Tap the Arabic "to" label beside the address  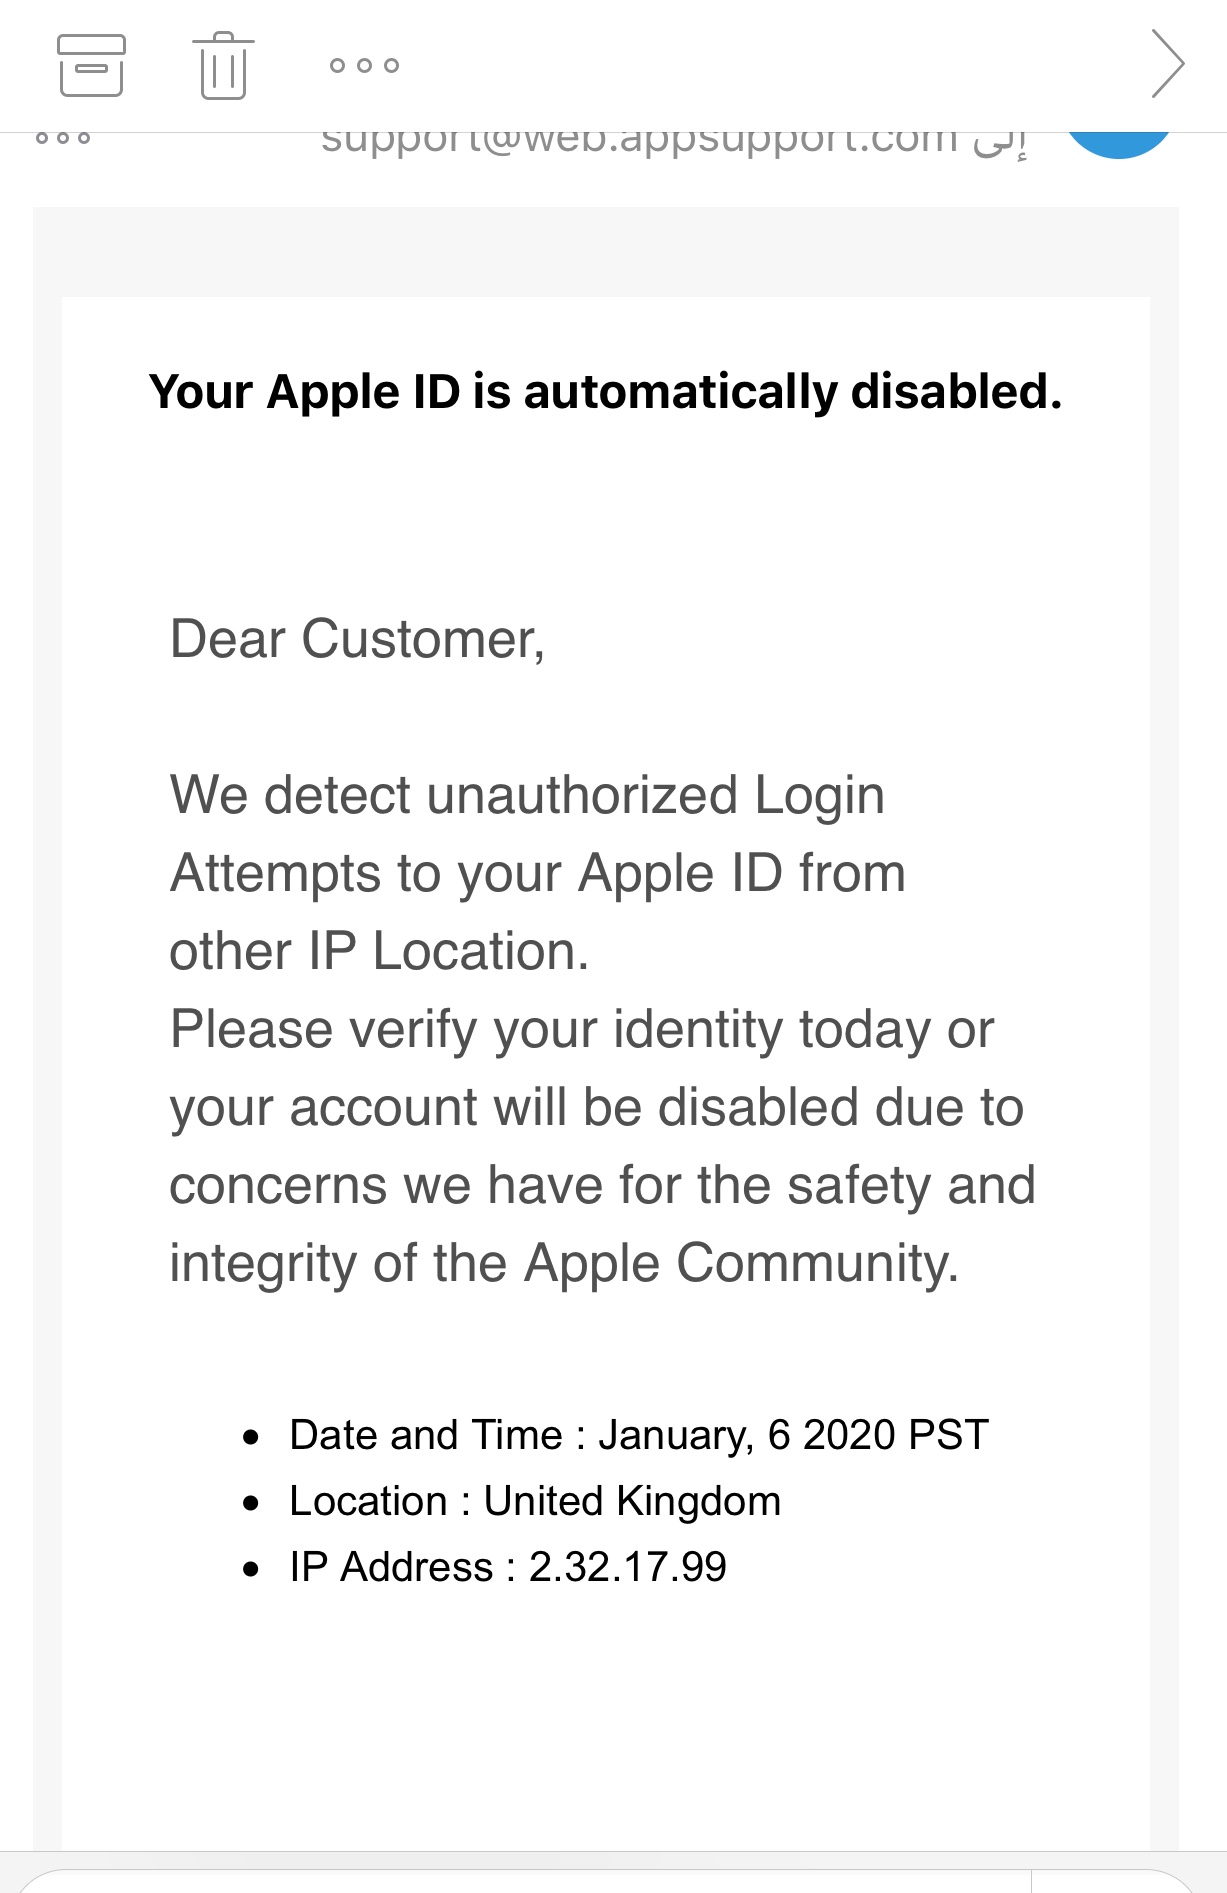(1001, 141)
